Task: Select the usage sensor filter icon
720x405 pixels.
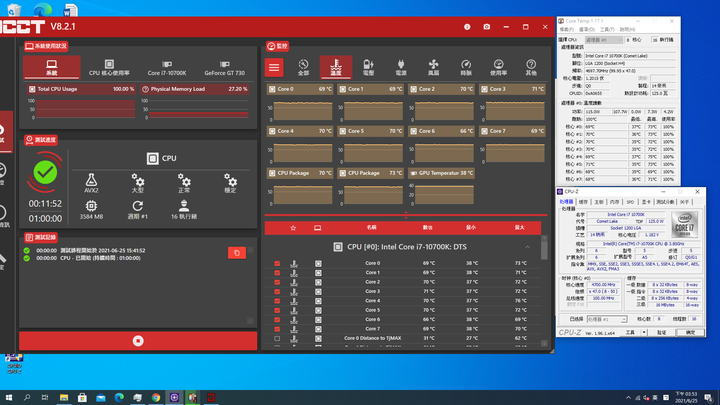Action: pyautogui.click(x=499, y=68)
